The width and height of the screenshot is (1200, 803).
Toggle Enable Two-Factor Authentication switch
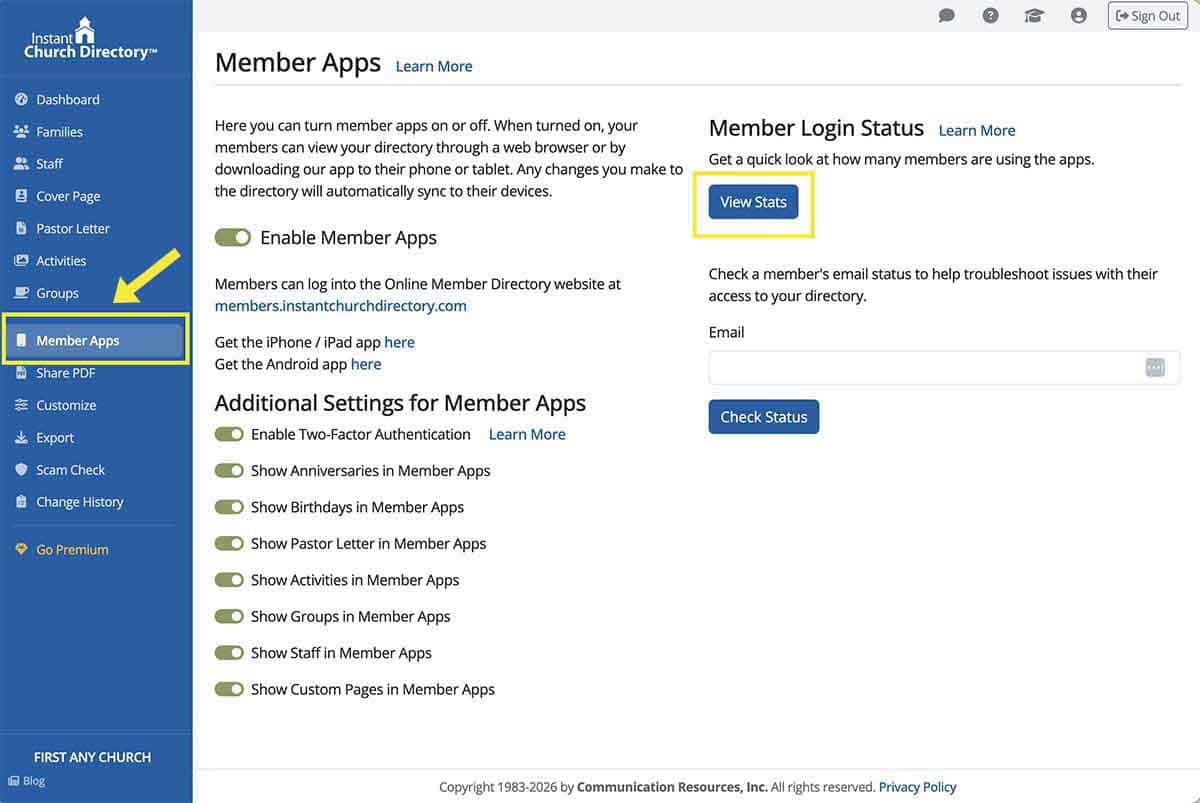230,434
